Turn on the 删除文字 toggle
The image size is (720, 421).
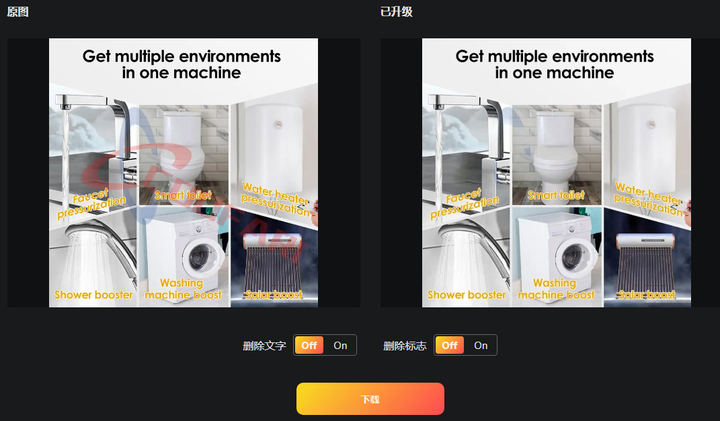[340, 345]
